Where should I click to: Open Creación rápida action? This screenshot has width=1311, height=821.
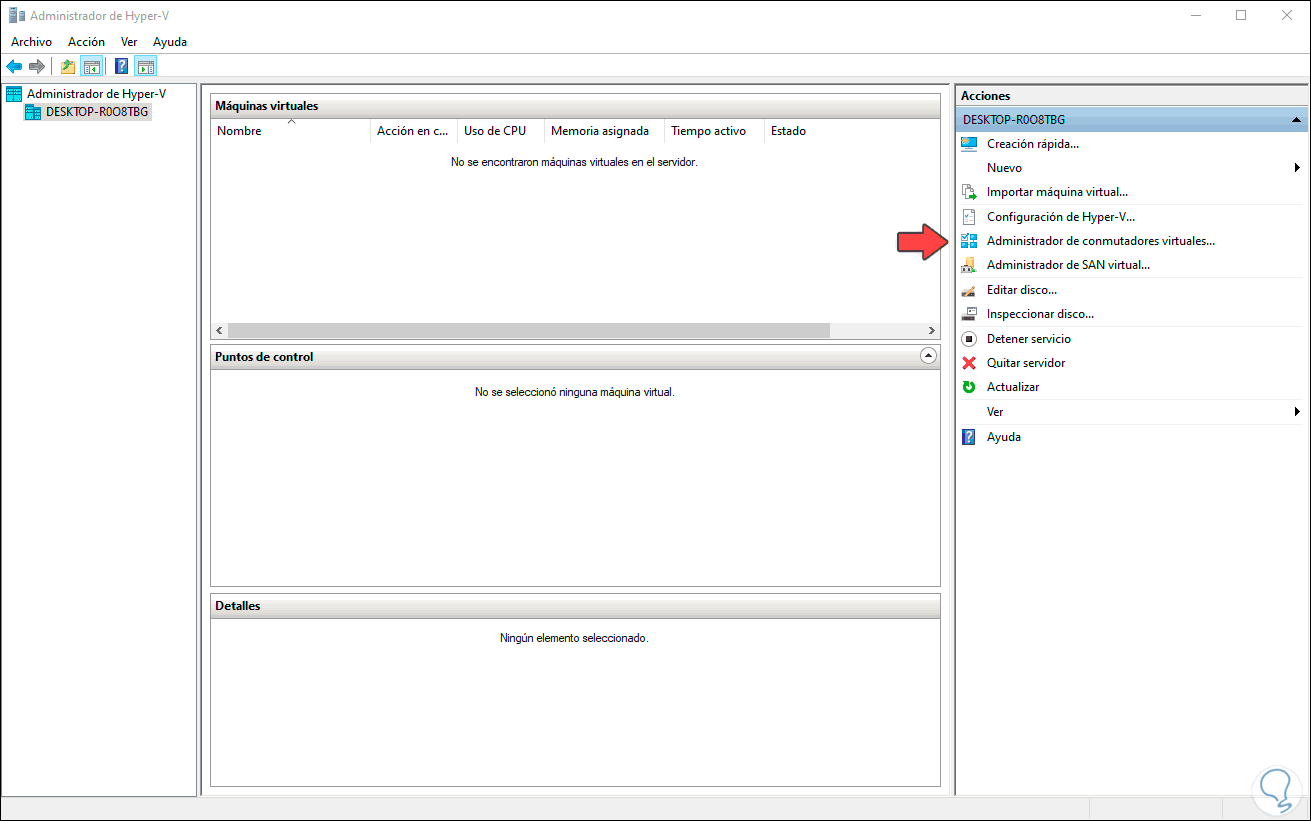point(1032,144)
